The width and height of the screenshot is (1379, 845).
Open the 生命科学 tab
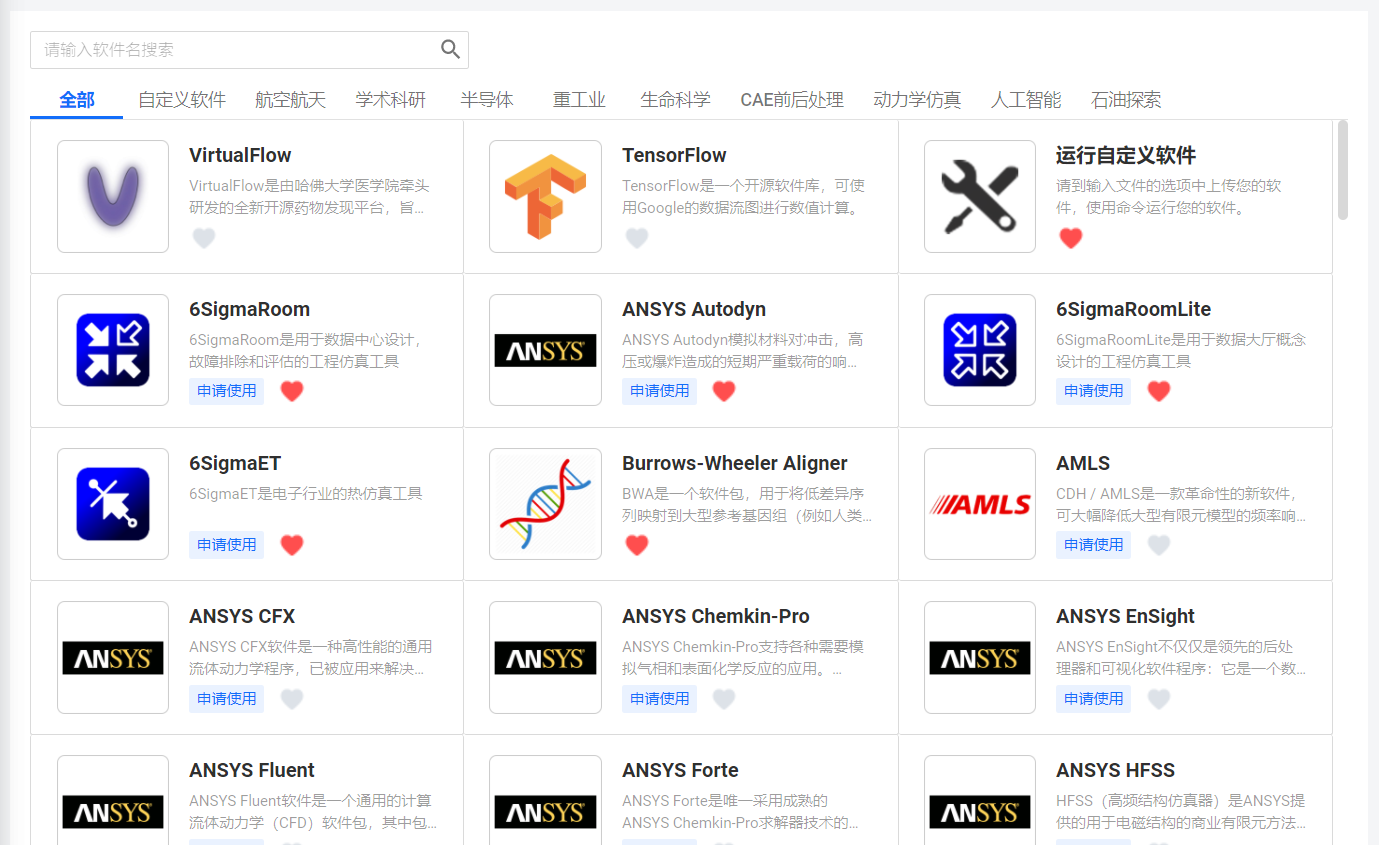pyautogui.click(x=675, y=100)
